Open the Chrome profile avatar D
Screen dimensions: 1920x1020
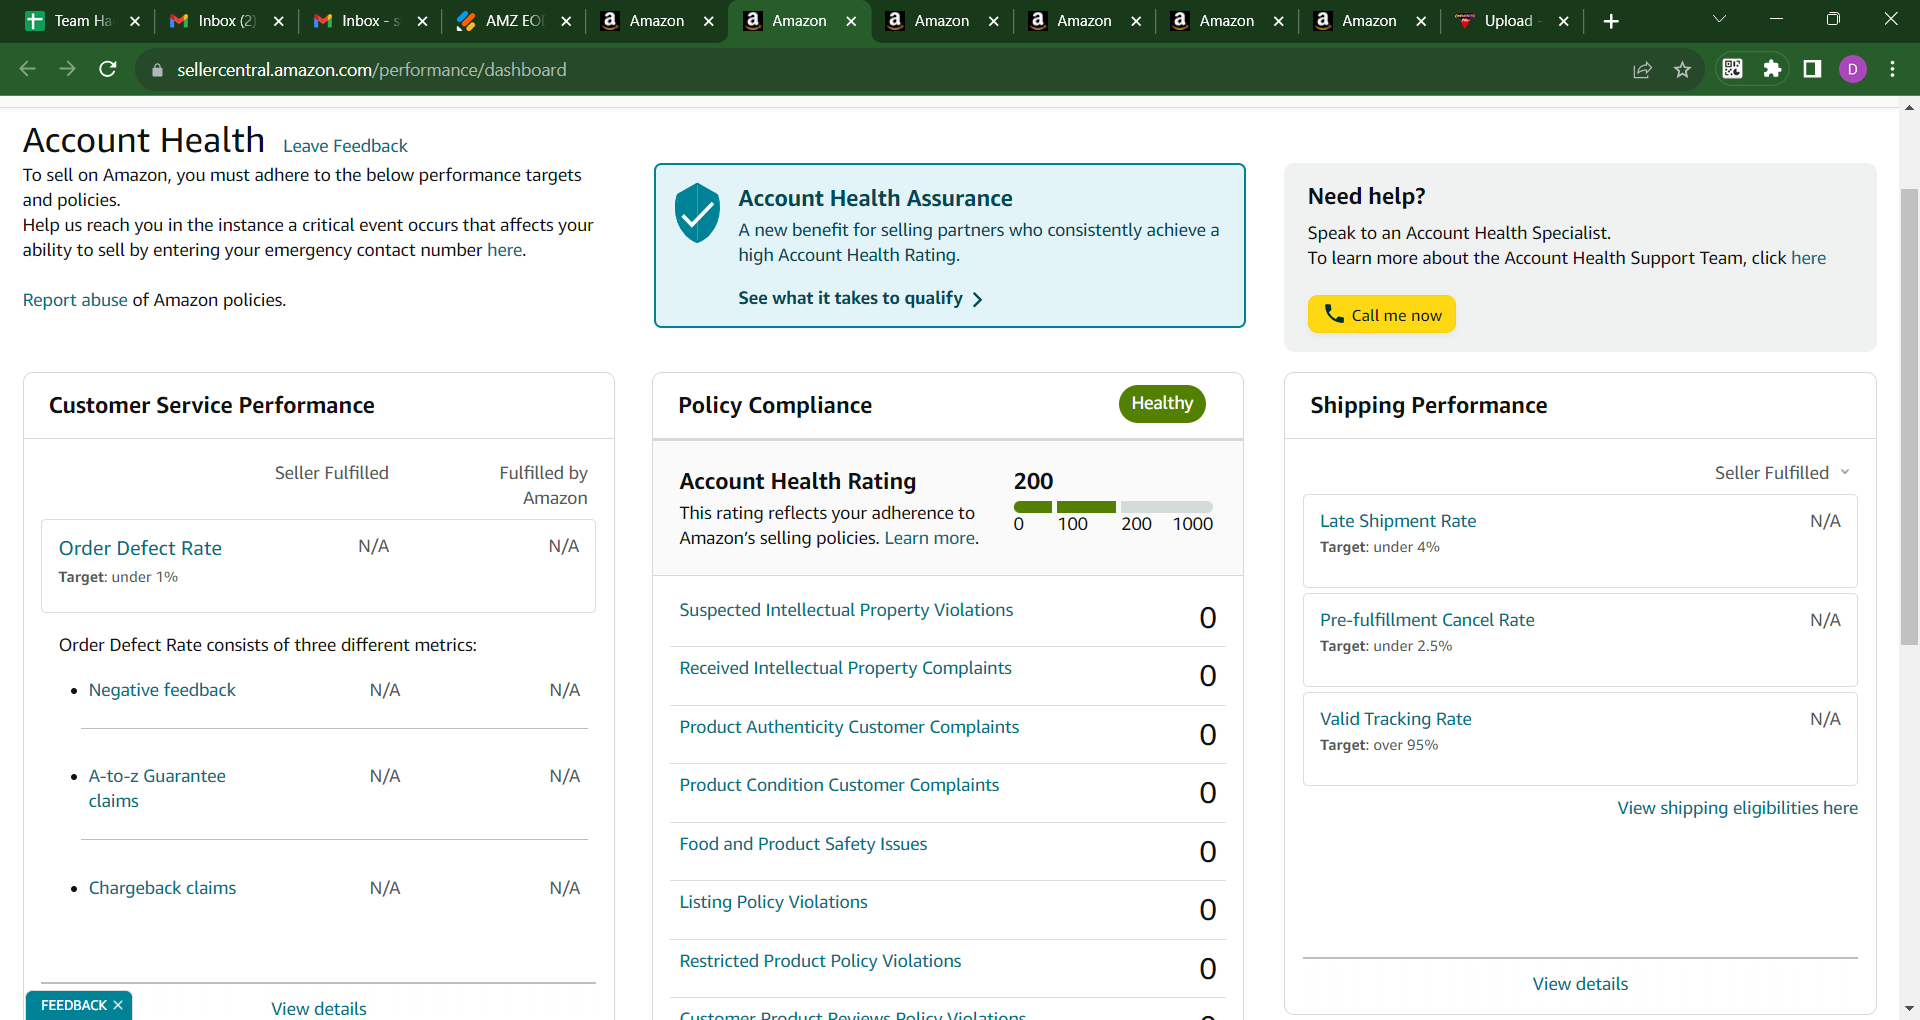[x=1853, y=68]
